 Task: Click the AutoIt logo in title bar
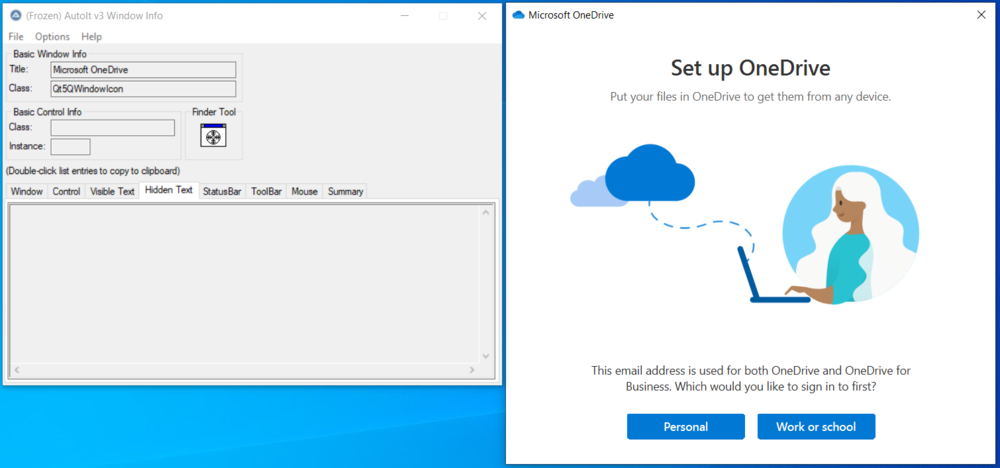point(16,16)
